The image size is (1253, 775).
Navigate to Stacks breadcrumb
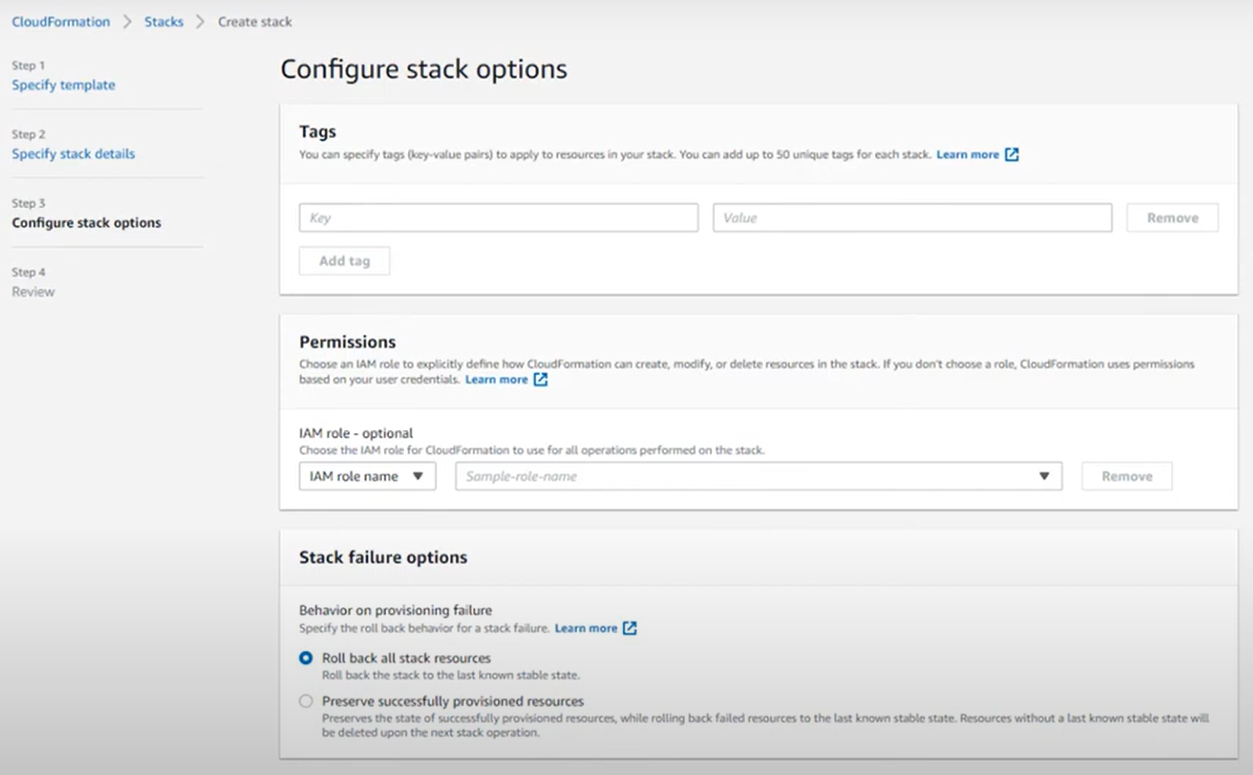pos(164,22)
